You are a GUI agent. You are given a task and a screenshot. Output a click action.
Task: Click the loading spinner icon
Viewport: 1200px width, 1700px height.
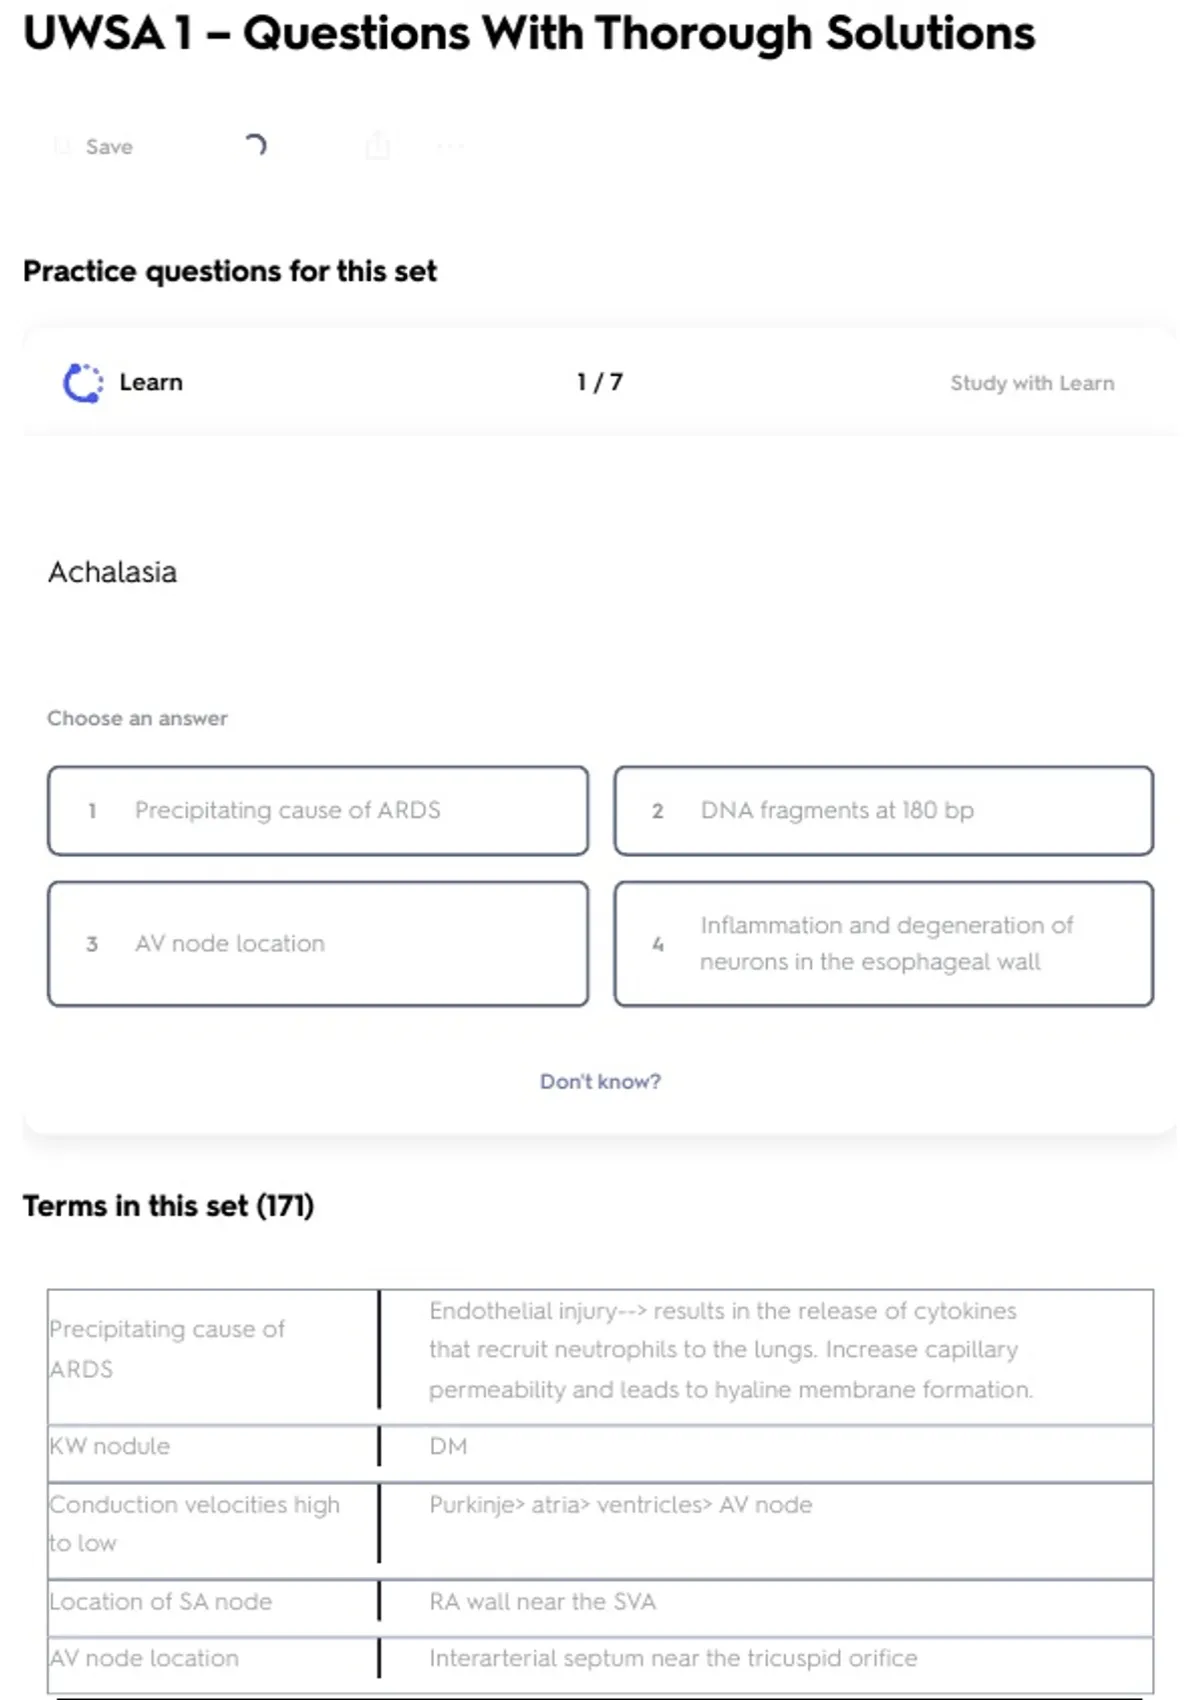[x=256, y=146]
